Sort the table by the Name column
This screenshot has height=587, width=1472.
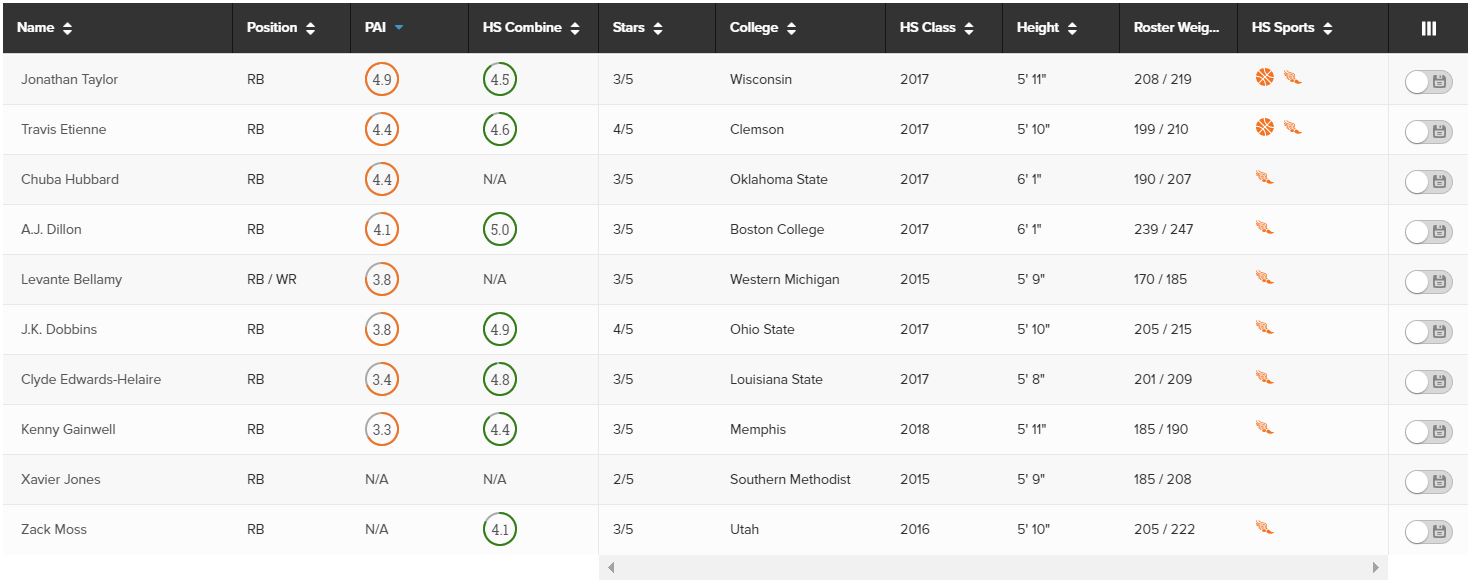click(x=45, y=28)
